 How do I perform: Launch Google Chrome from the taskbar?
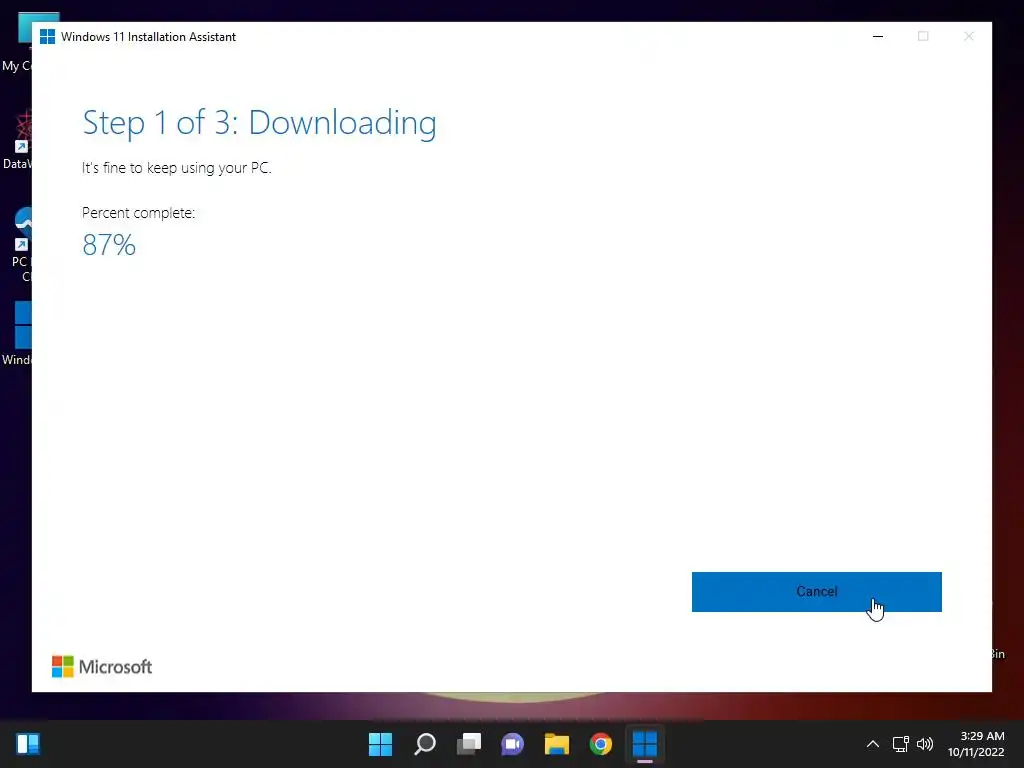601,744
